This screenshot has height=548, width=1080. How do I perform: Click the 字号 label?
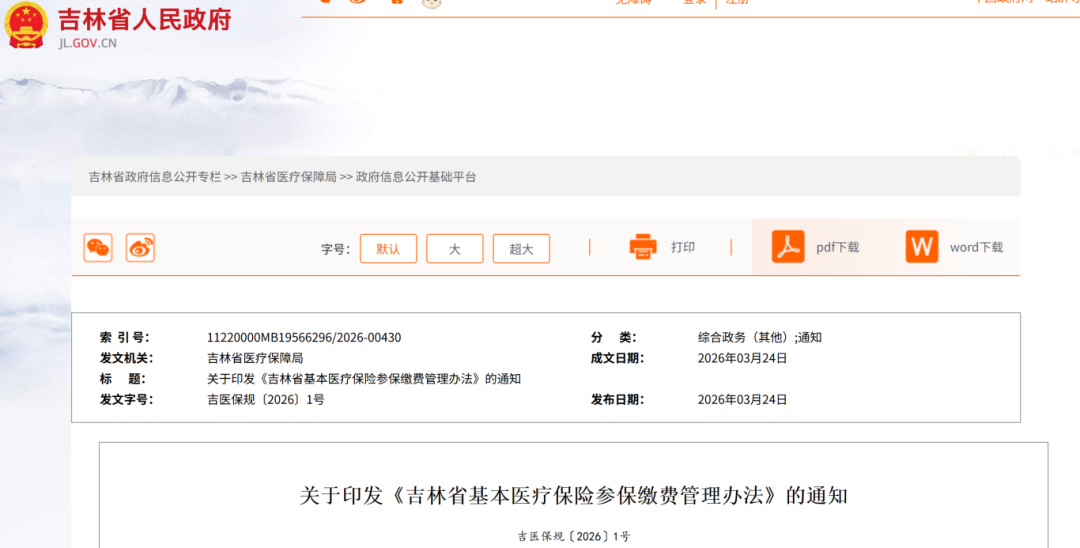click(335, 249)
